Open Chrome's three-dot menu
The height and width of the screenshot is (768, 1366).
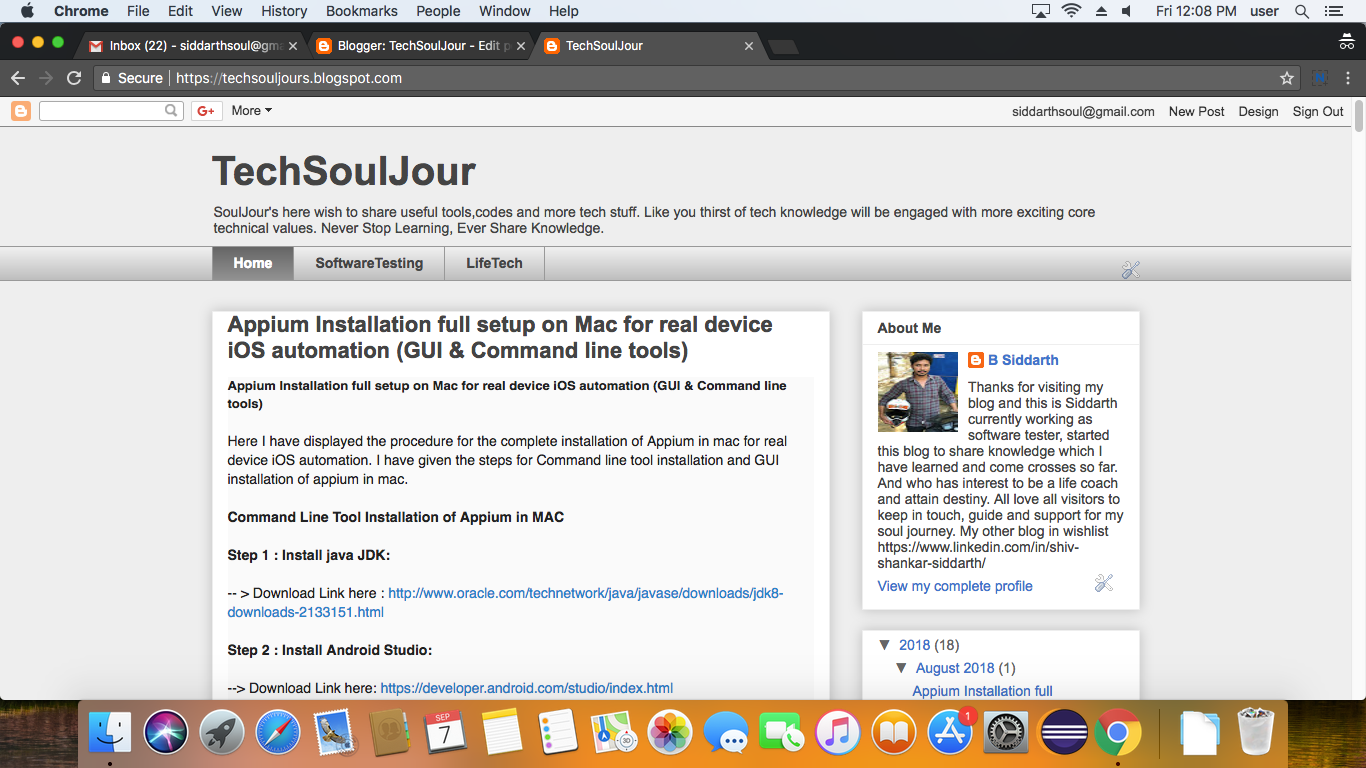pyautogui.click(x=1348, y=78)
